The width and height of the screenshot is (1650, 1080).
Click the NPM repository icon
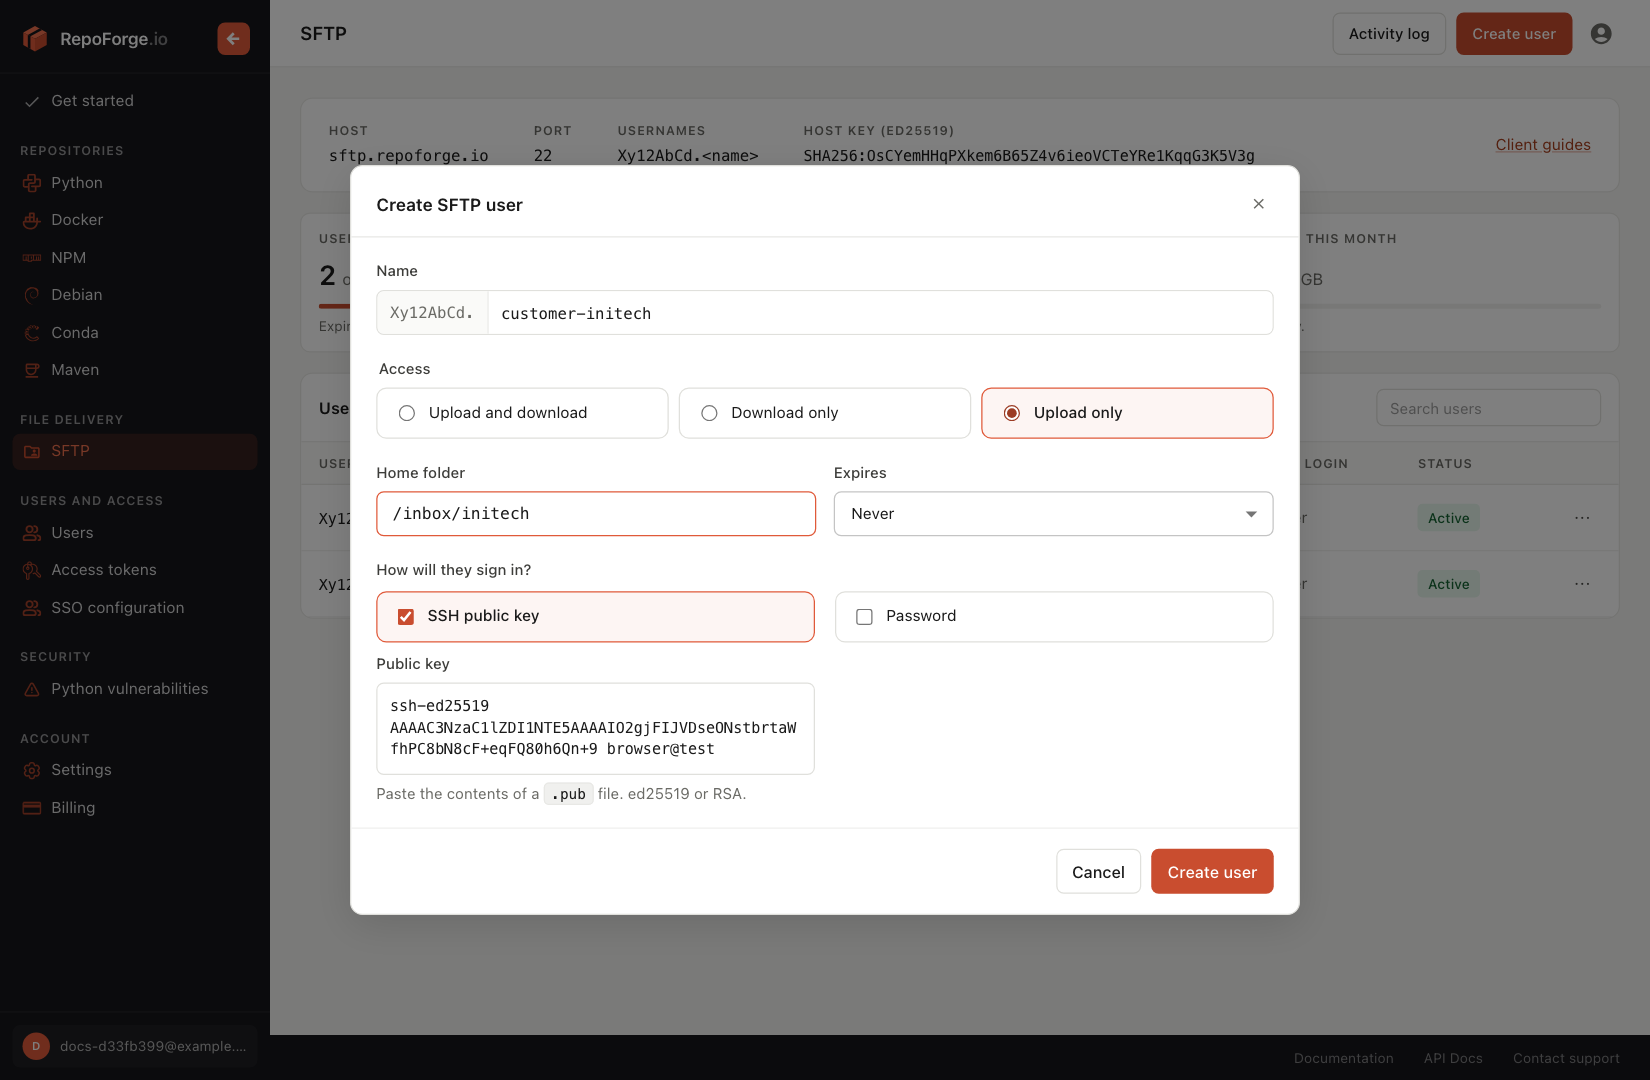pyautogui.click(x=32, y=258)
